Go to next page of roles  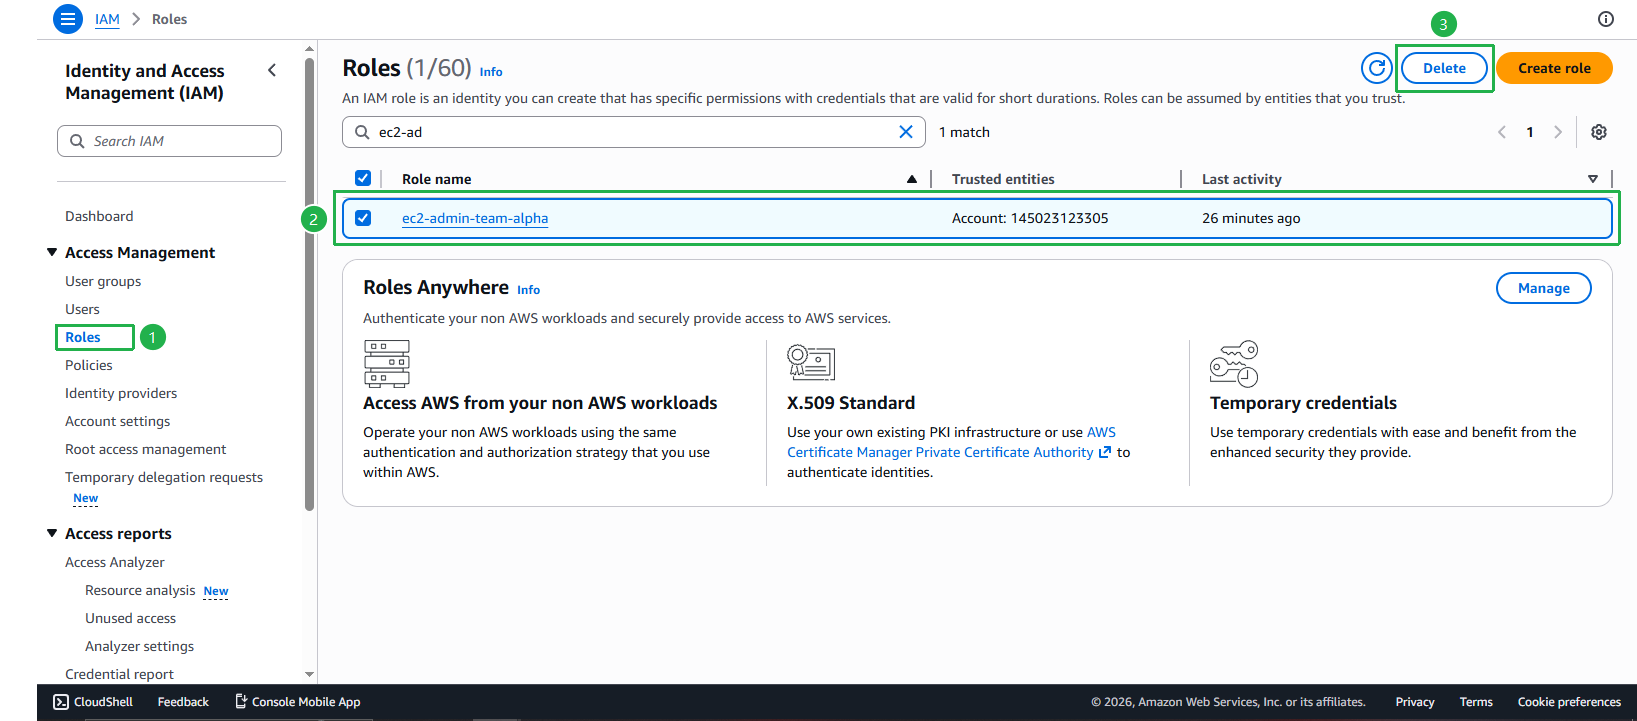pos(1558,132)
